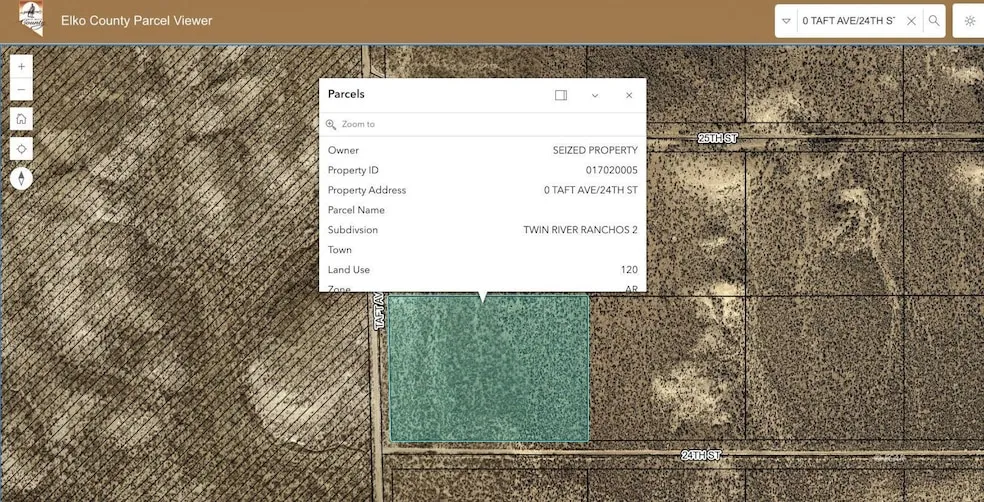Clear the search text with the X

[911, 21]
